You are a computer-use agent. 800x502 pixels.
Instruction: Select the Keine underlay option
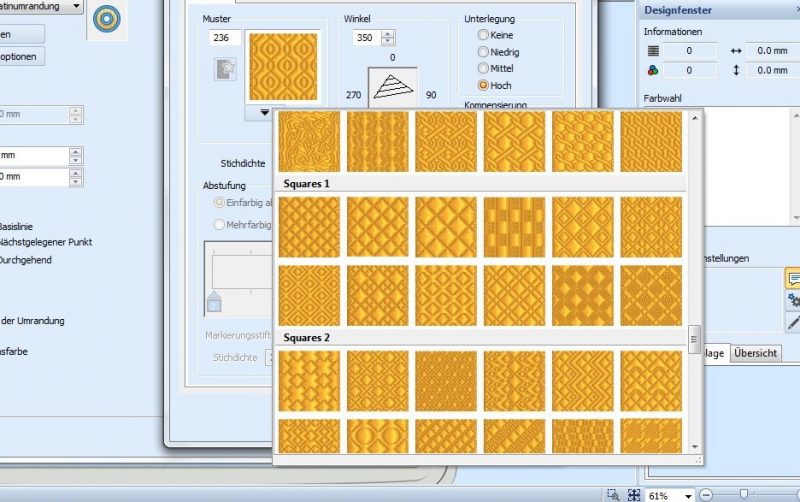[x=483, y=35]
